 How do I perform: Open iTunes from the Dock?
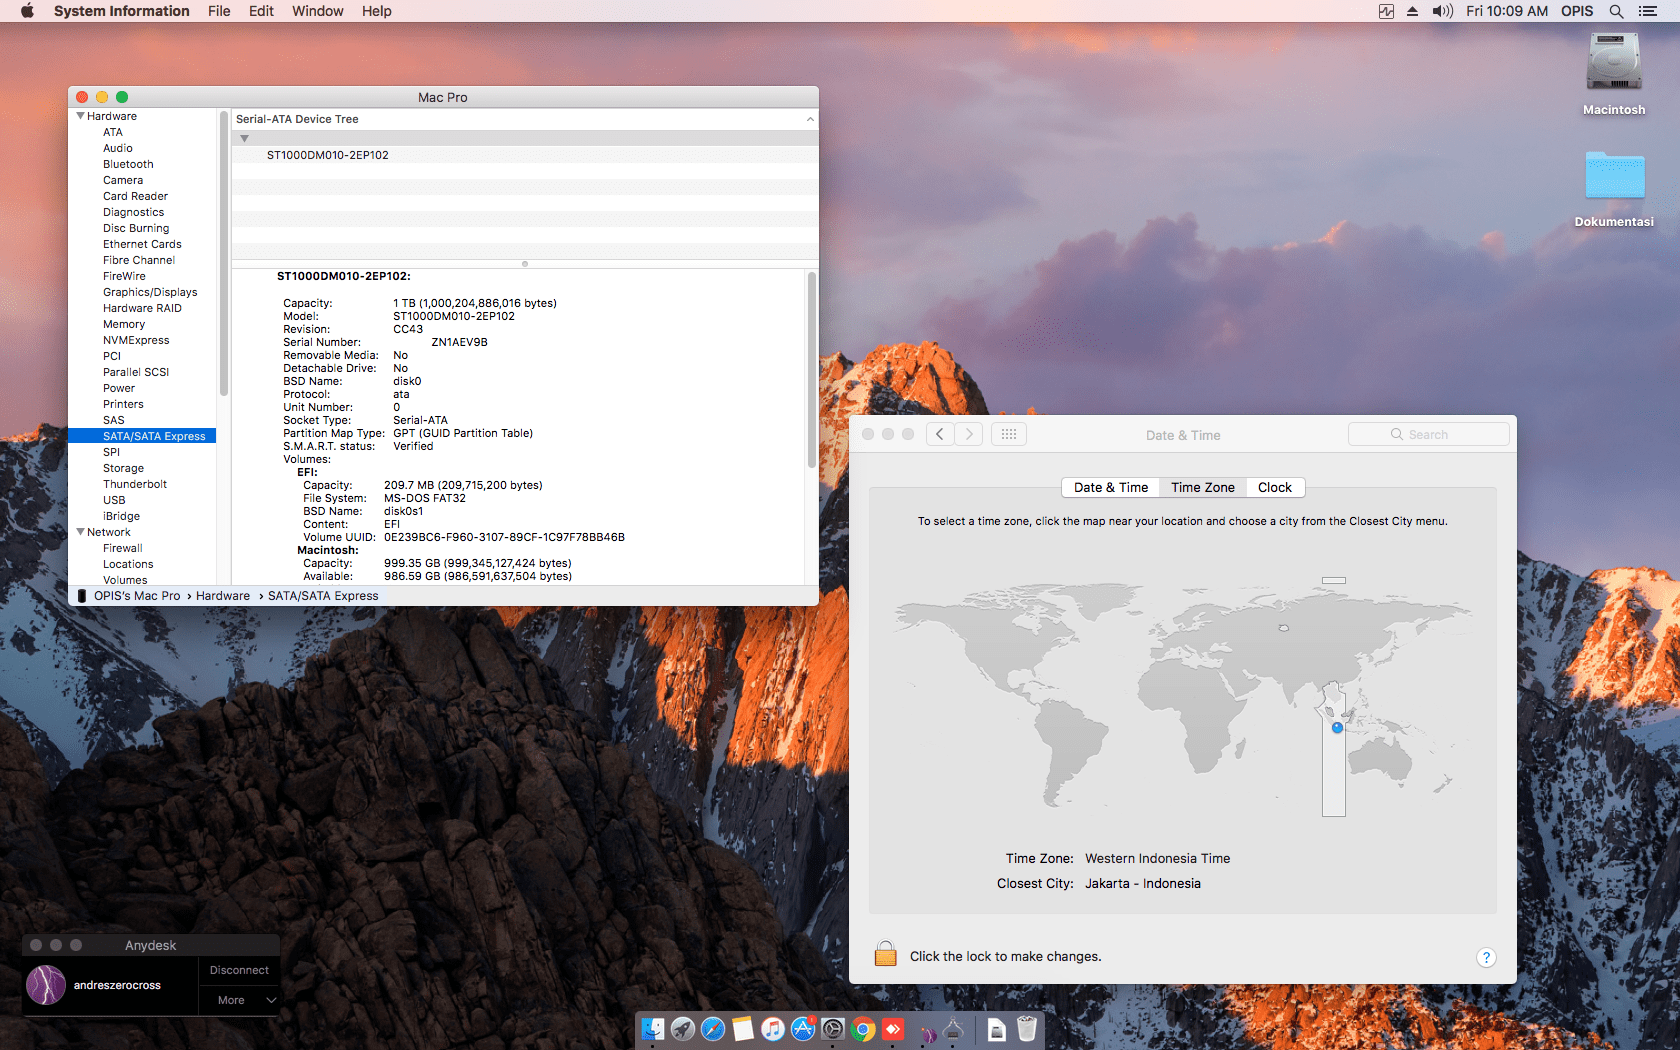(x=773, y=1030)
